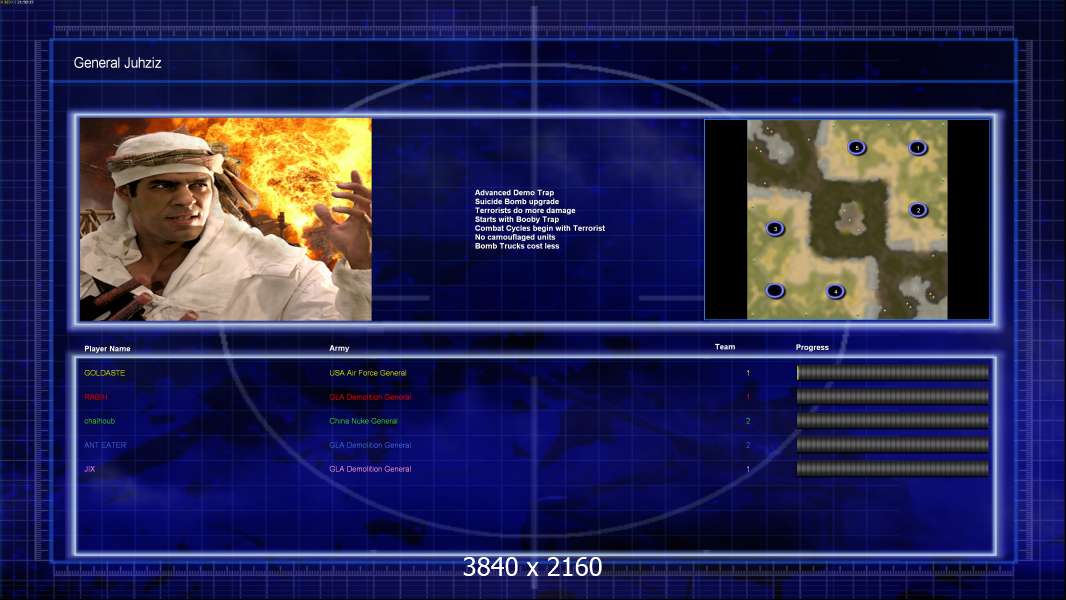Select player name ANT EATER
The height and width of the screenshot is (600, 1066).
105,445
